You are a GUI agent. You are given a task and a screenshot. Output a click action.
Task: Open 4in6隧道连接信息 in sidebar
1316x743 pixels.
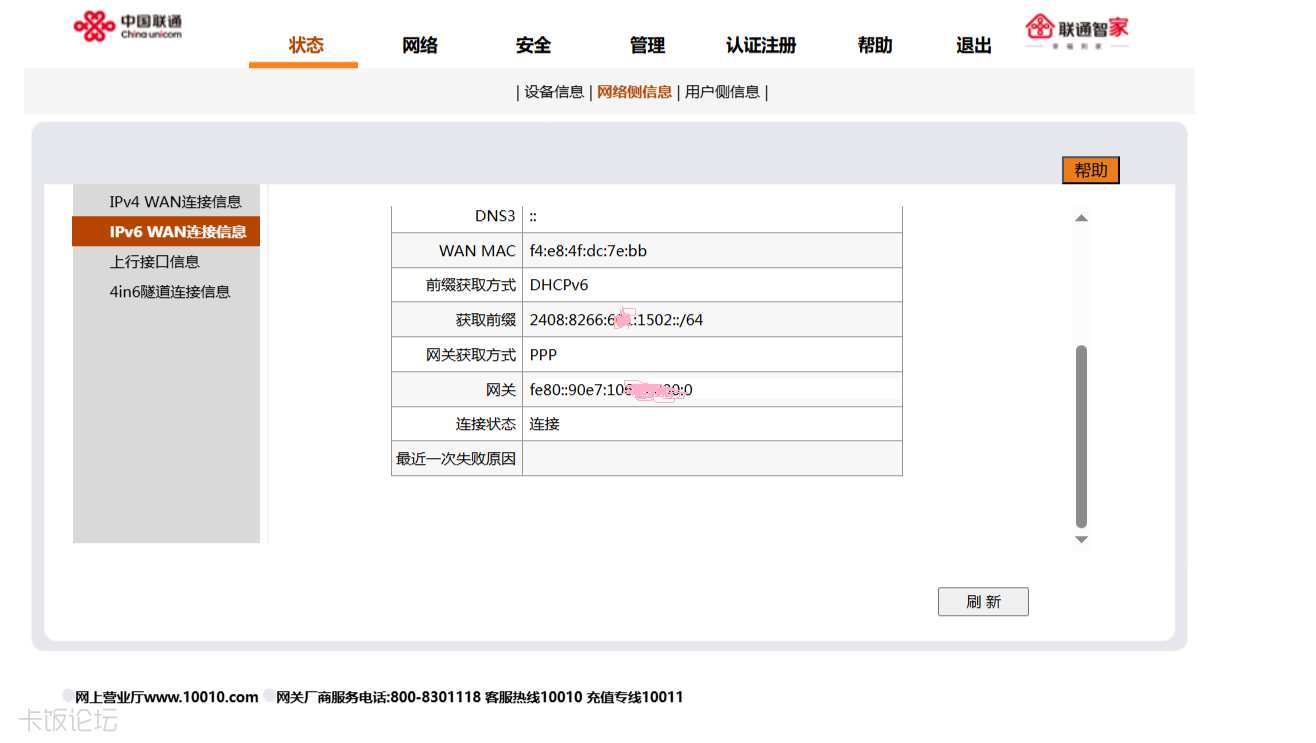pos(170,292)
